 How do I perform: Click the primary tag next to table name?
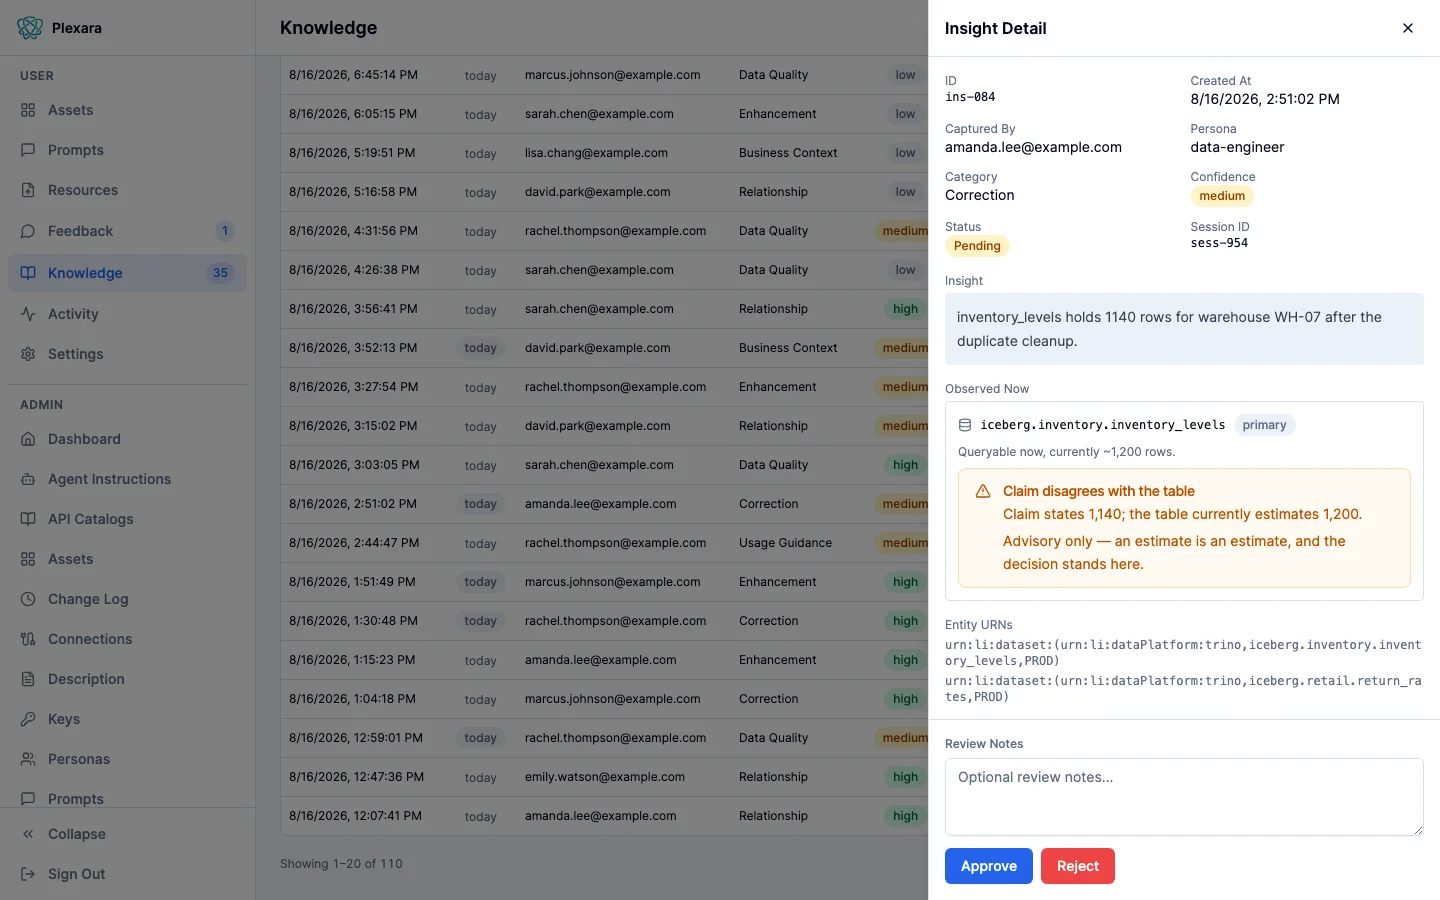(x=1264, y=425)
